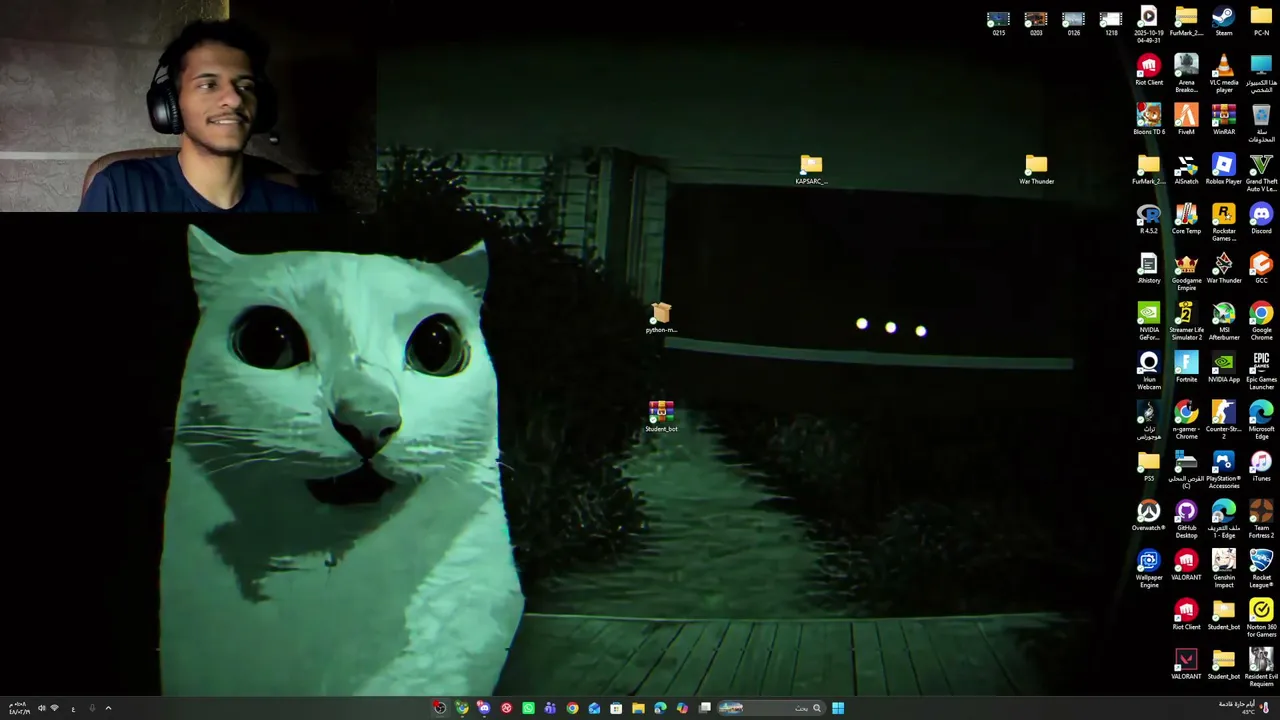This screenshot has height=720, width=1280.
Task: Click the iTunes desktop icon
Action: pyautogui.click(x=1261, y=467)
